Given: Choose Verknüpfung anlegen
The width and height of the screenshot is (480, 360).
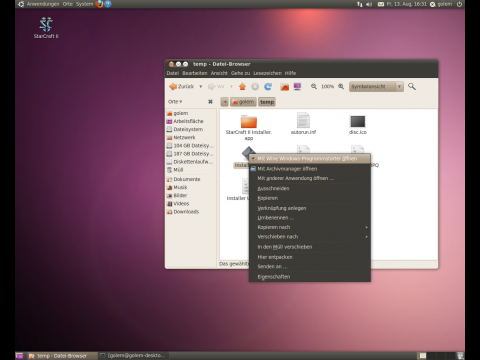Looking at the screenshot, I should click(x=310, y=208).
